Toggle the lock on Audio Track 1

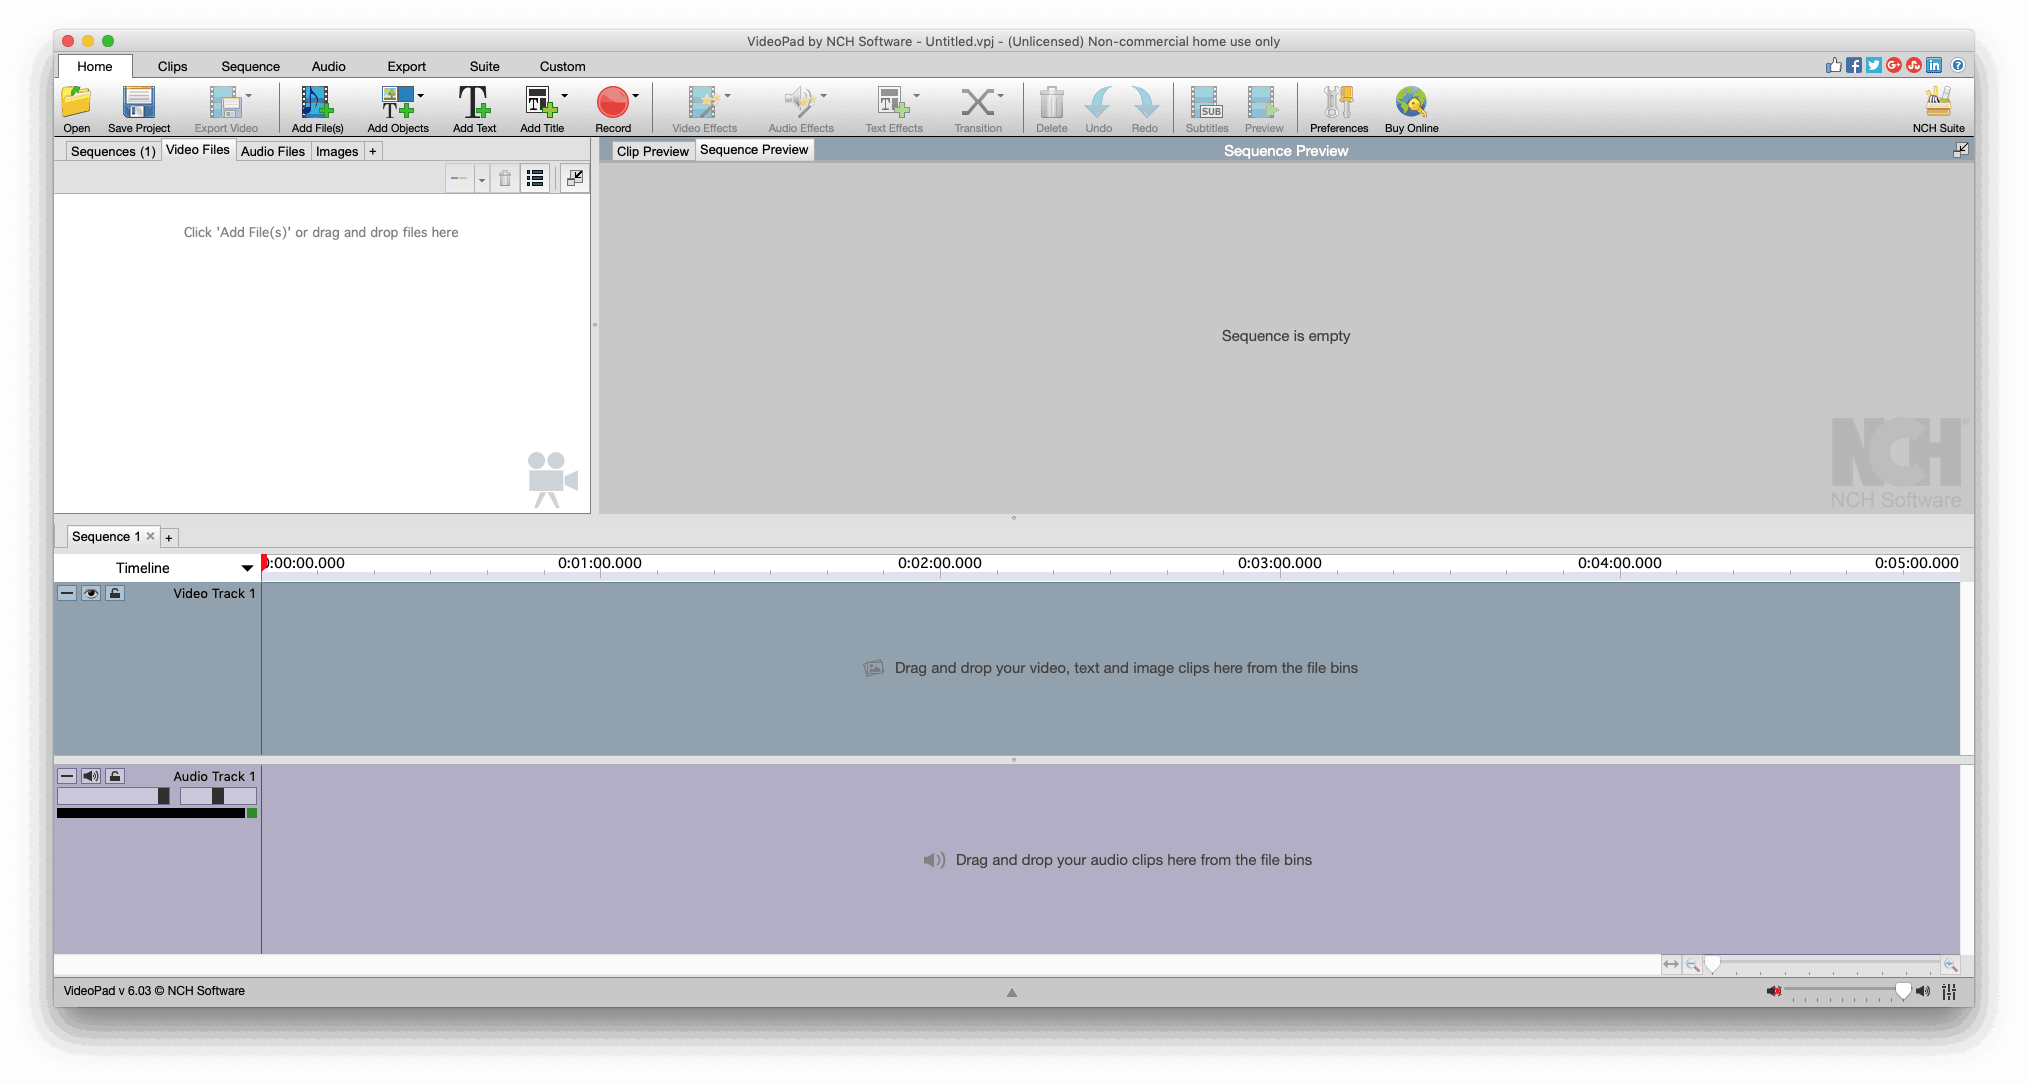pyautogui.click(x=115, y=776)
